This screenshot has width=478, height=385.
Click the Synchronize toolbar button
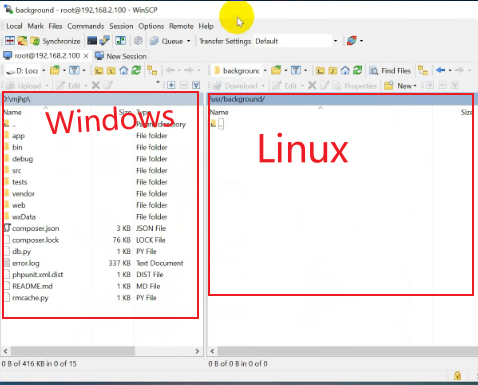56,41
